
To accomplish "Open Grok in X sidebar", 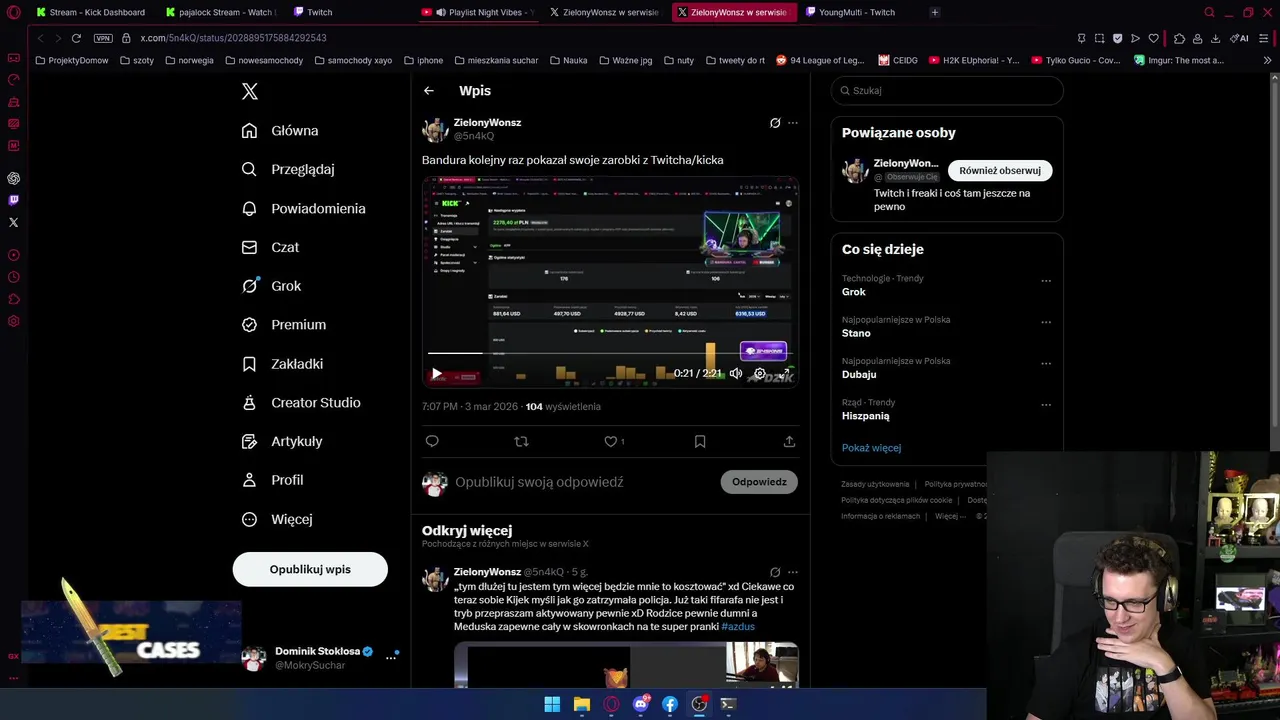I will coord(271,286).
